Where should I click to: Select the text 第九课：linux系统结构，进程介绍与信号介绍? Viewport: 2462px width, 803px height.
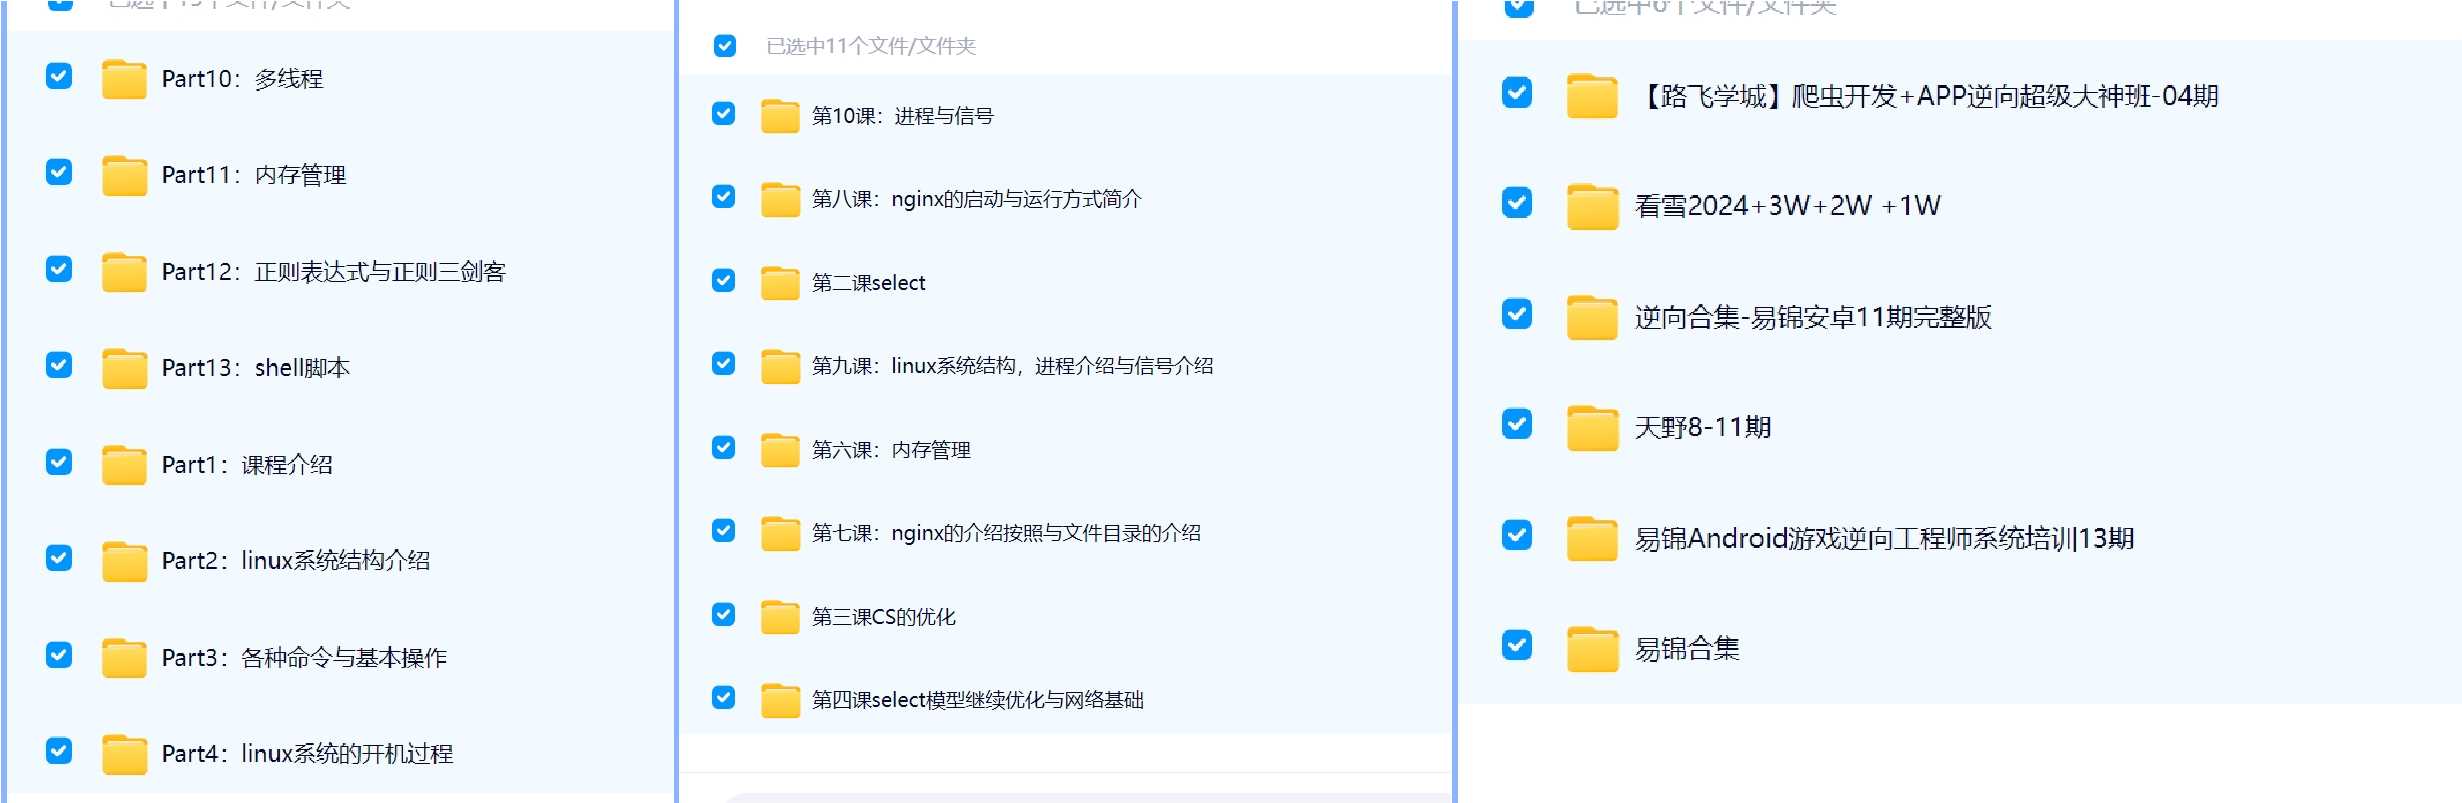[x=1012, y=366]
